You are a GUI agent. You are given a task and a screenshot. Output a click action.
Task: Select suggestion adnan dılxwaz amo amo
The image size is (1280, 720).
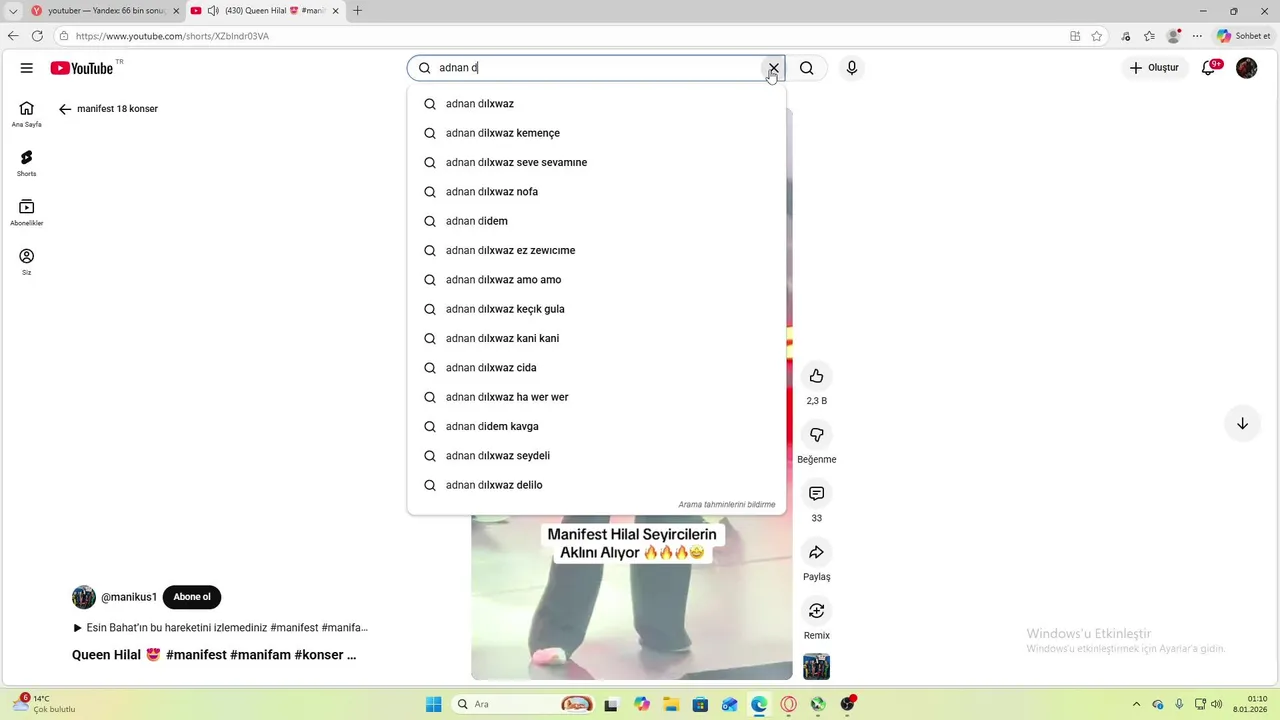596,280
